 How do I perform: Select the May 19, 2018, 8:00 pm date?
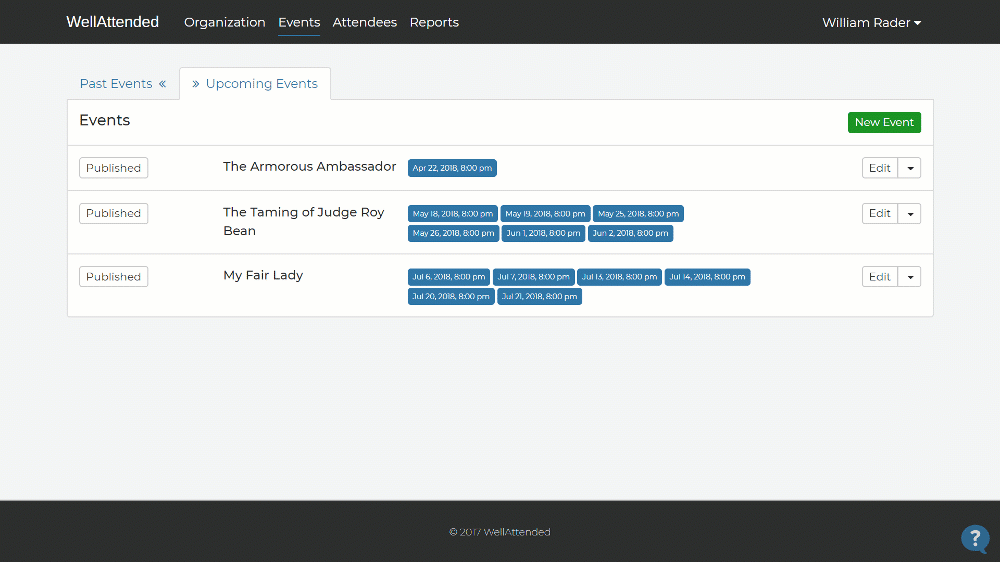coord(545,214)
